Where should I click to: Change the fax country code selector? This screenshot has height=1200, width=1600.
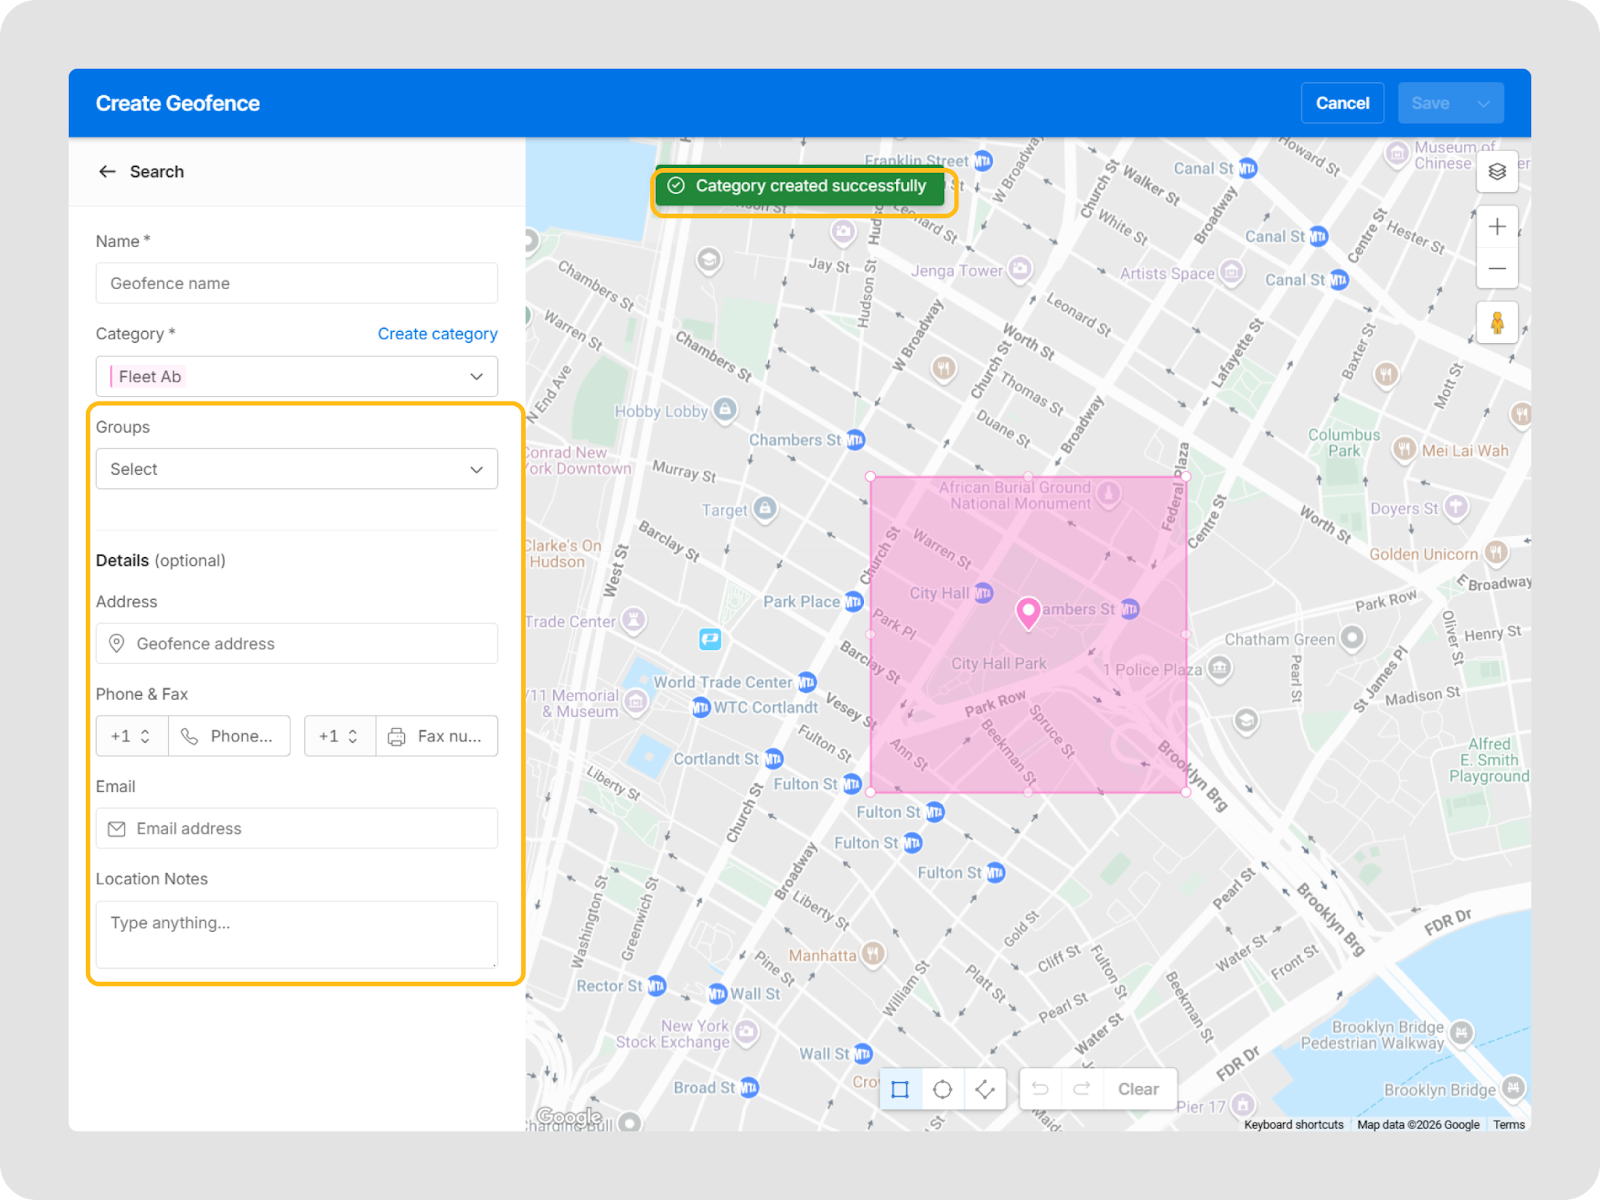pos(339,736)
